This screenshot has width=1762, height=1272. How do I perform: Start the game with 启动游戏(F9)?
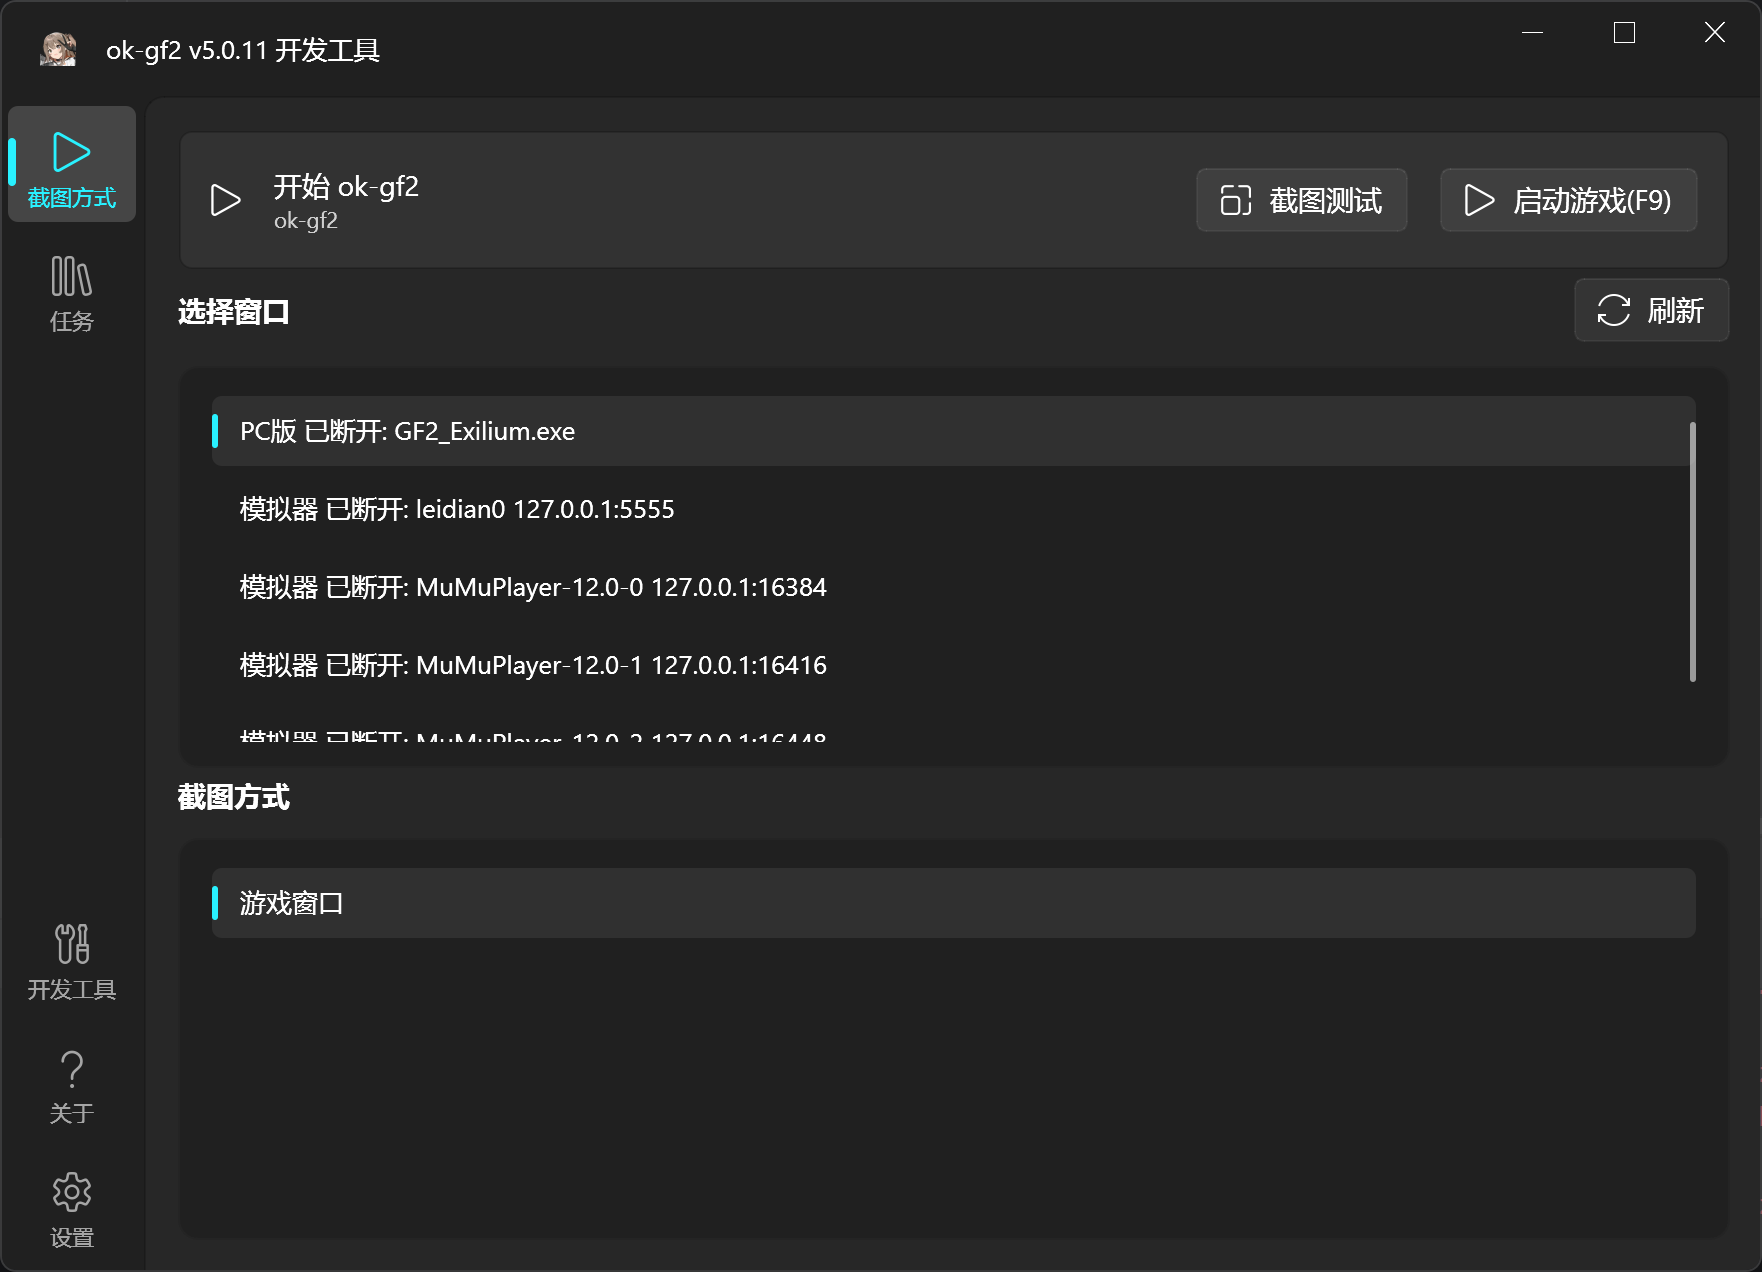tap(1567, 200)
